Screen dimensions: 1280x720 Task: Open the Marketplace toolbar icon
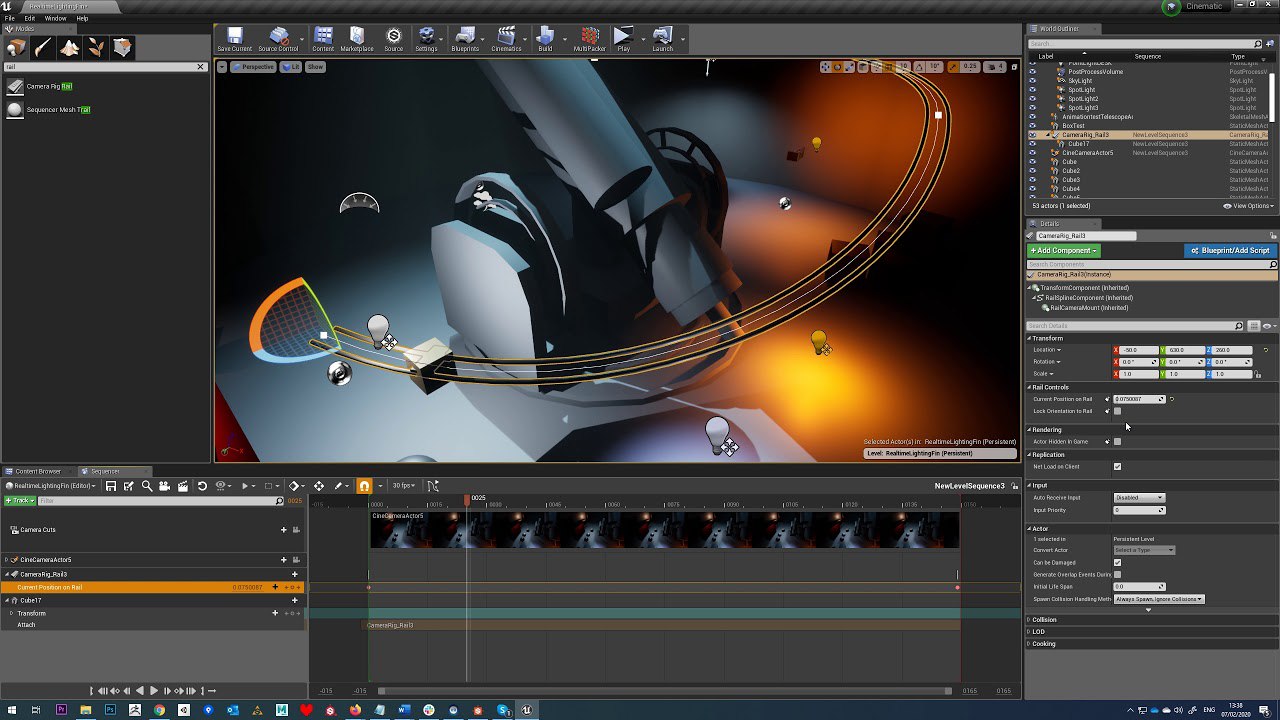(x=357, y=40)
